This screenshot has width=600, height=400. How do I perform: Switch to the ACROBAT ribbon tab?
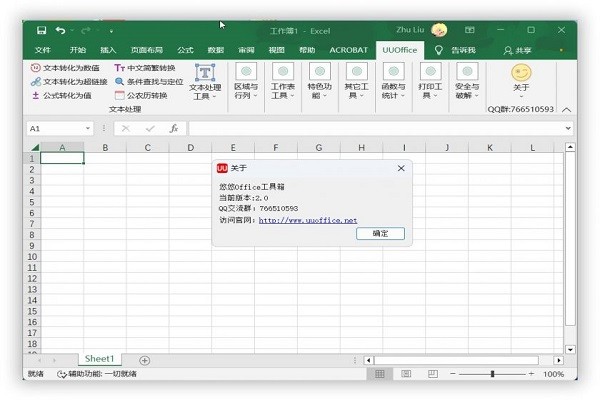(347, 50)
